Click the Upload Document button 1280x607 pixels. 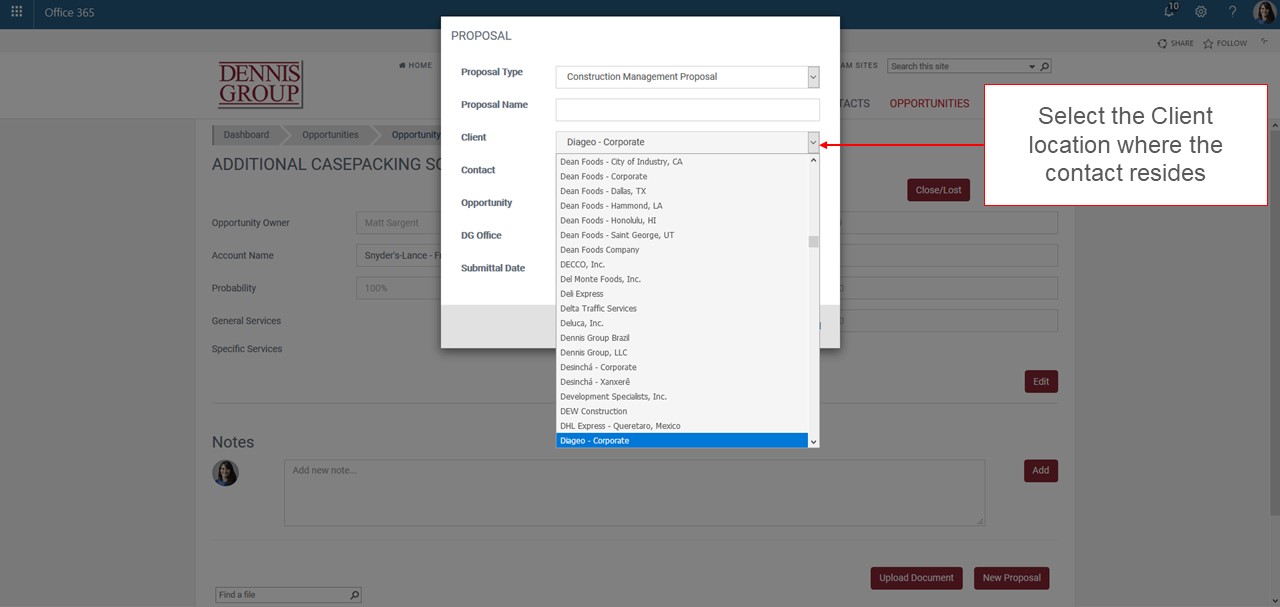click(917, 578)
